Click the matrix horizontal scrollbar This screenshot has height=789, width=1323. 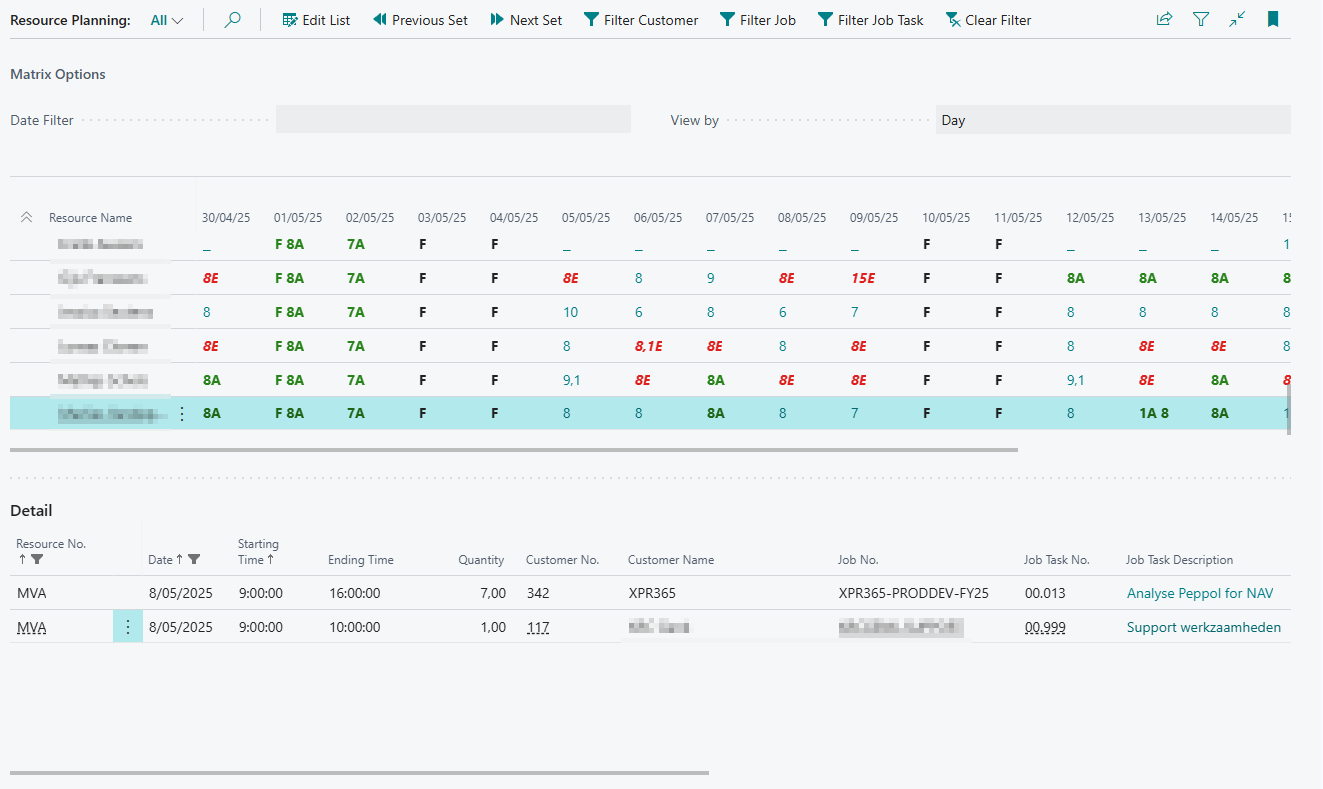pyautogui.click(x=514, y=450)
